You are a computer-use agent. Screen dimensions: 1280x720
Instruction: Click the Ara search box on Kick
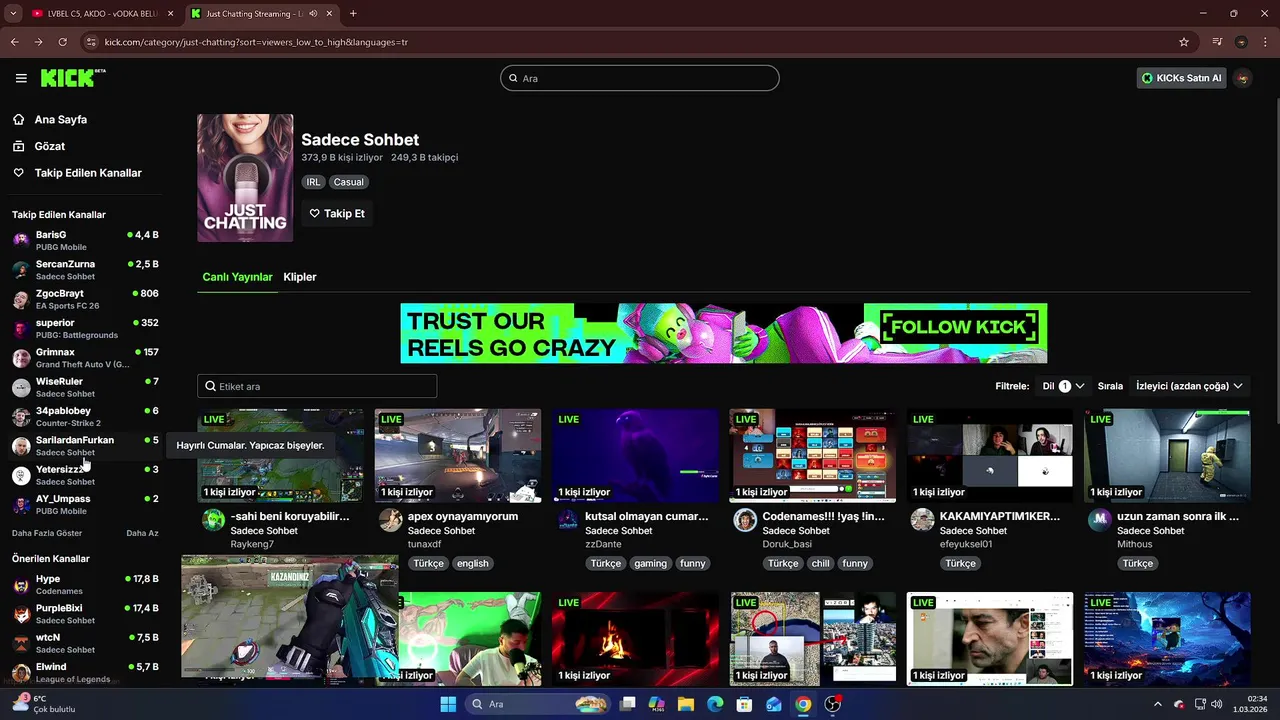[640, 78]
